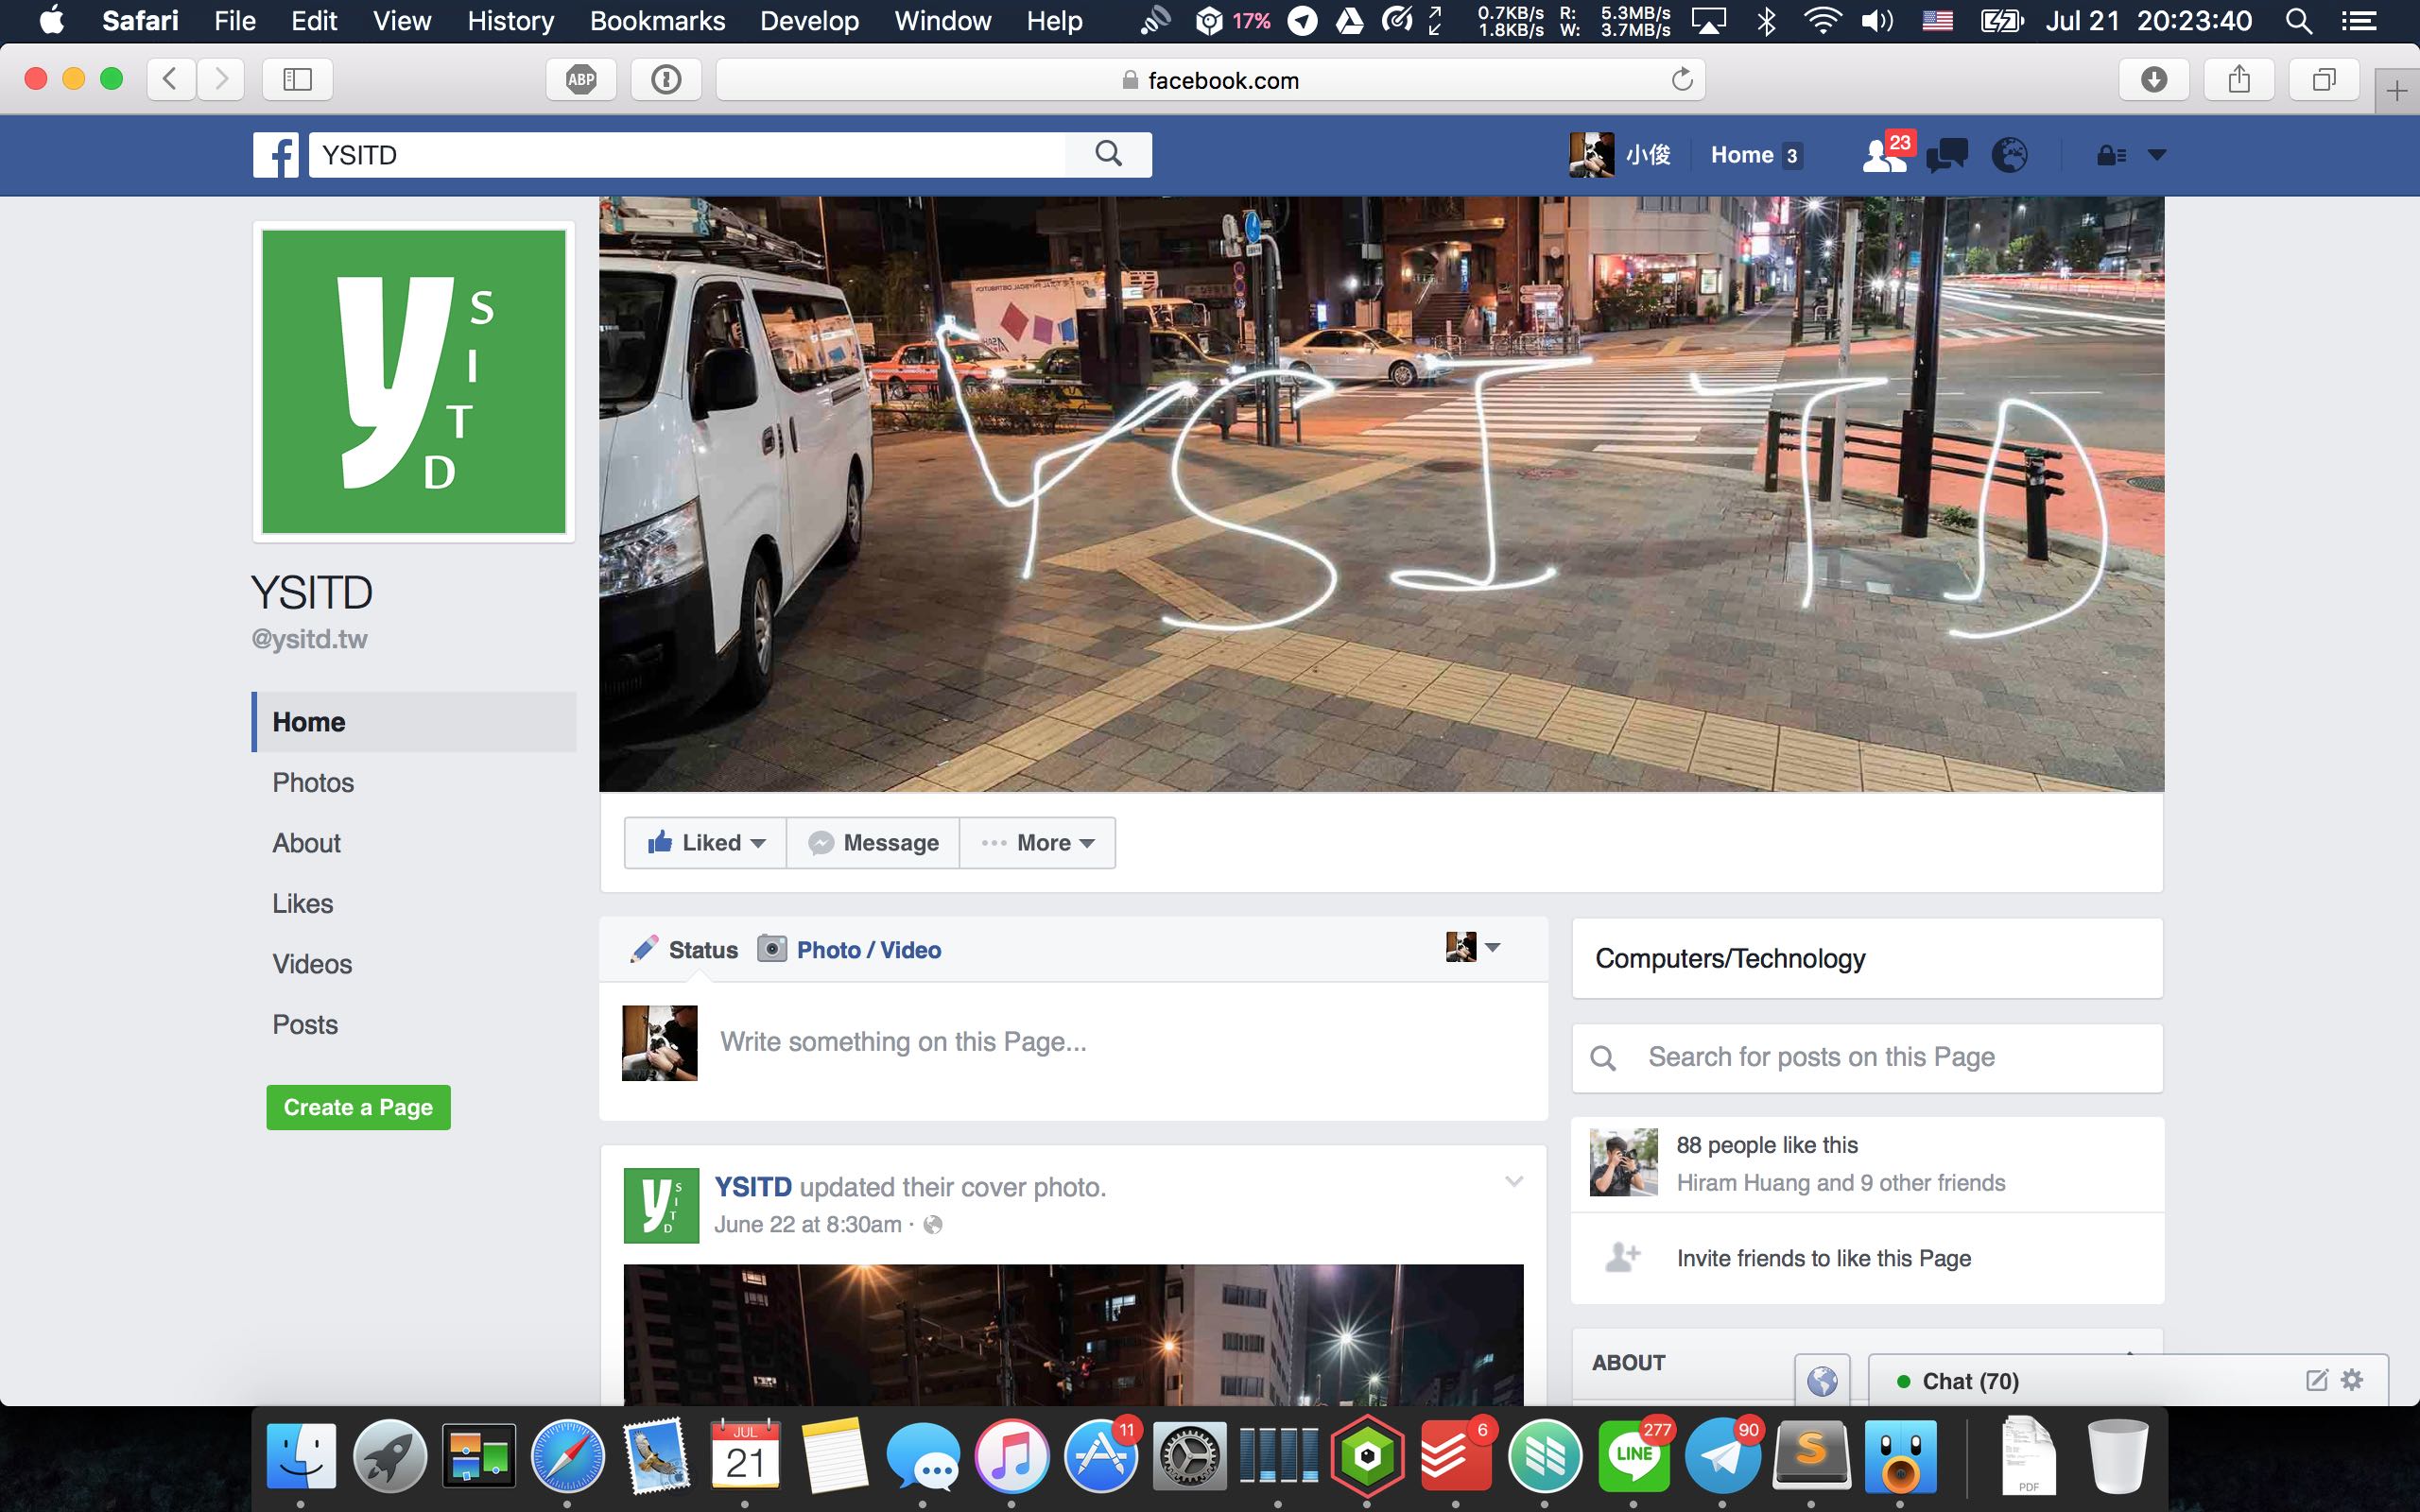The width and height of the screenshot is (2420, 1512).
Task: Click AdBlock Plus icon in Safari toolbar
Action: pos(581,80)
